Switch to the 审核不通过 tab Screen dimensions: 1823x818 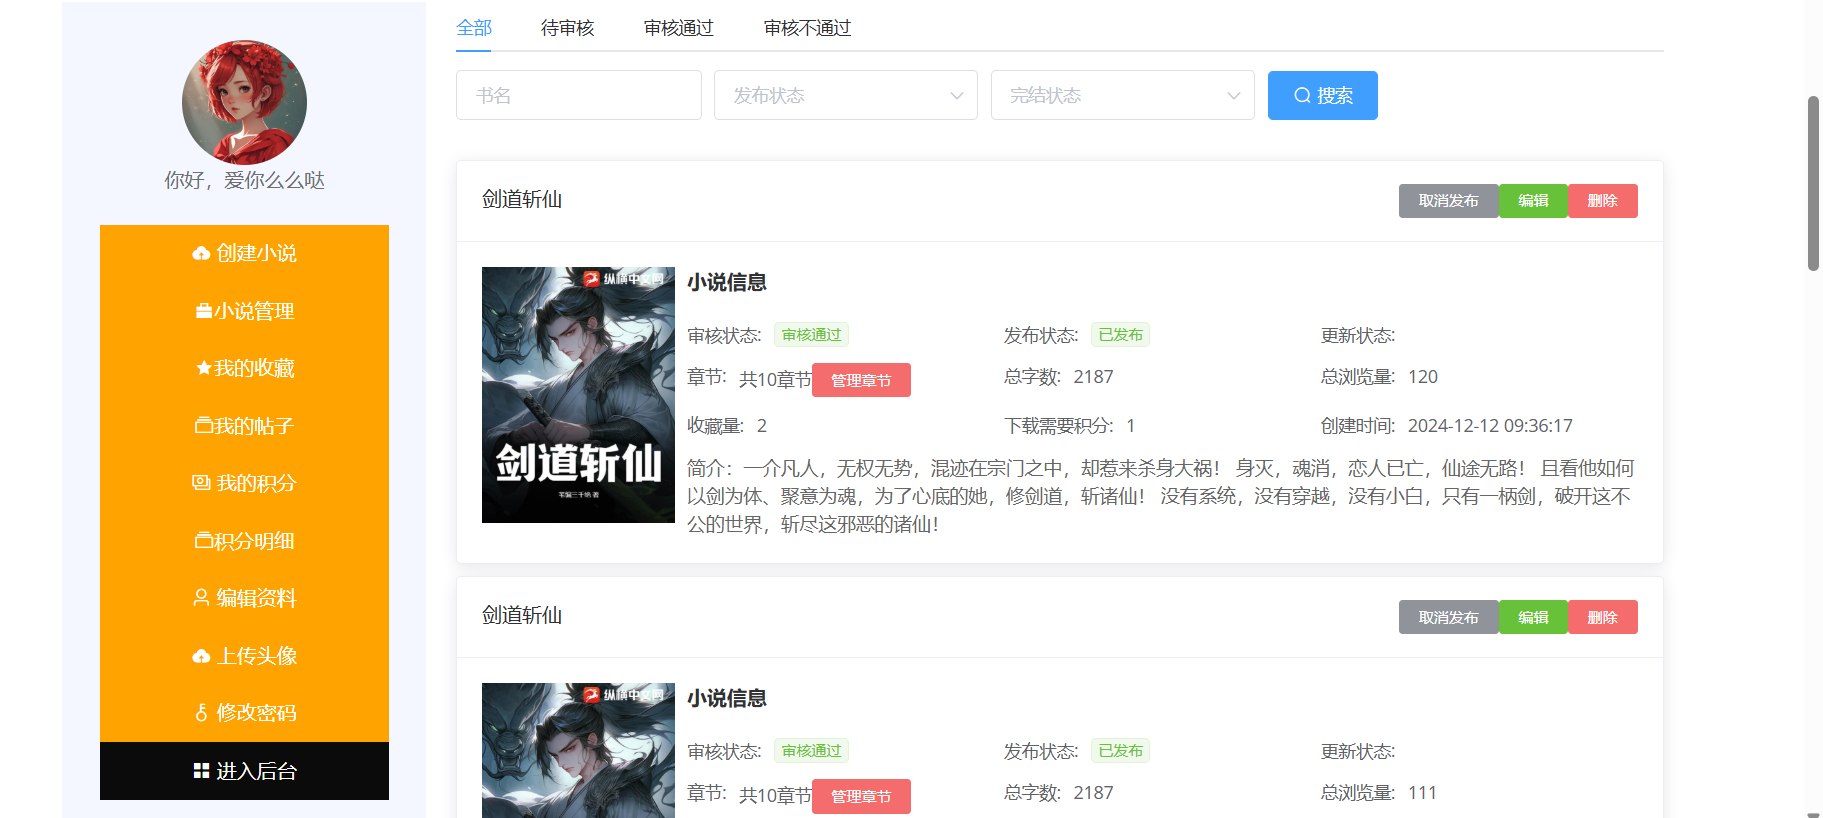[x=807, y=28]
